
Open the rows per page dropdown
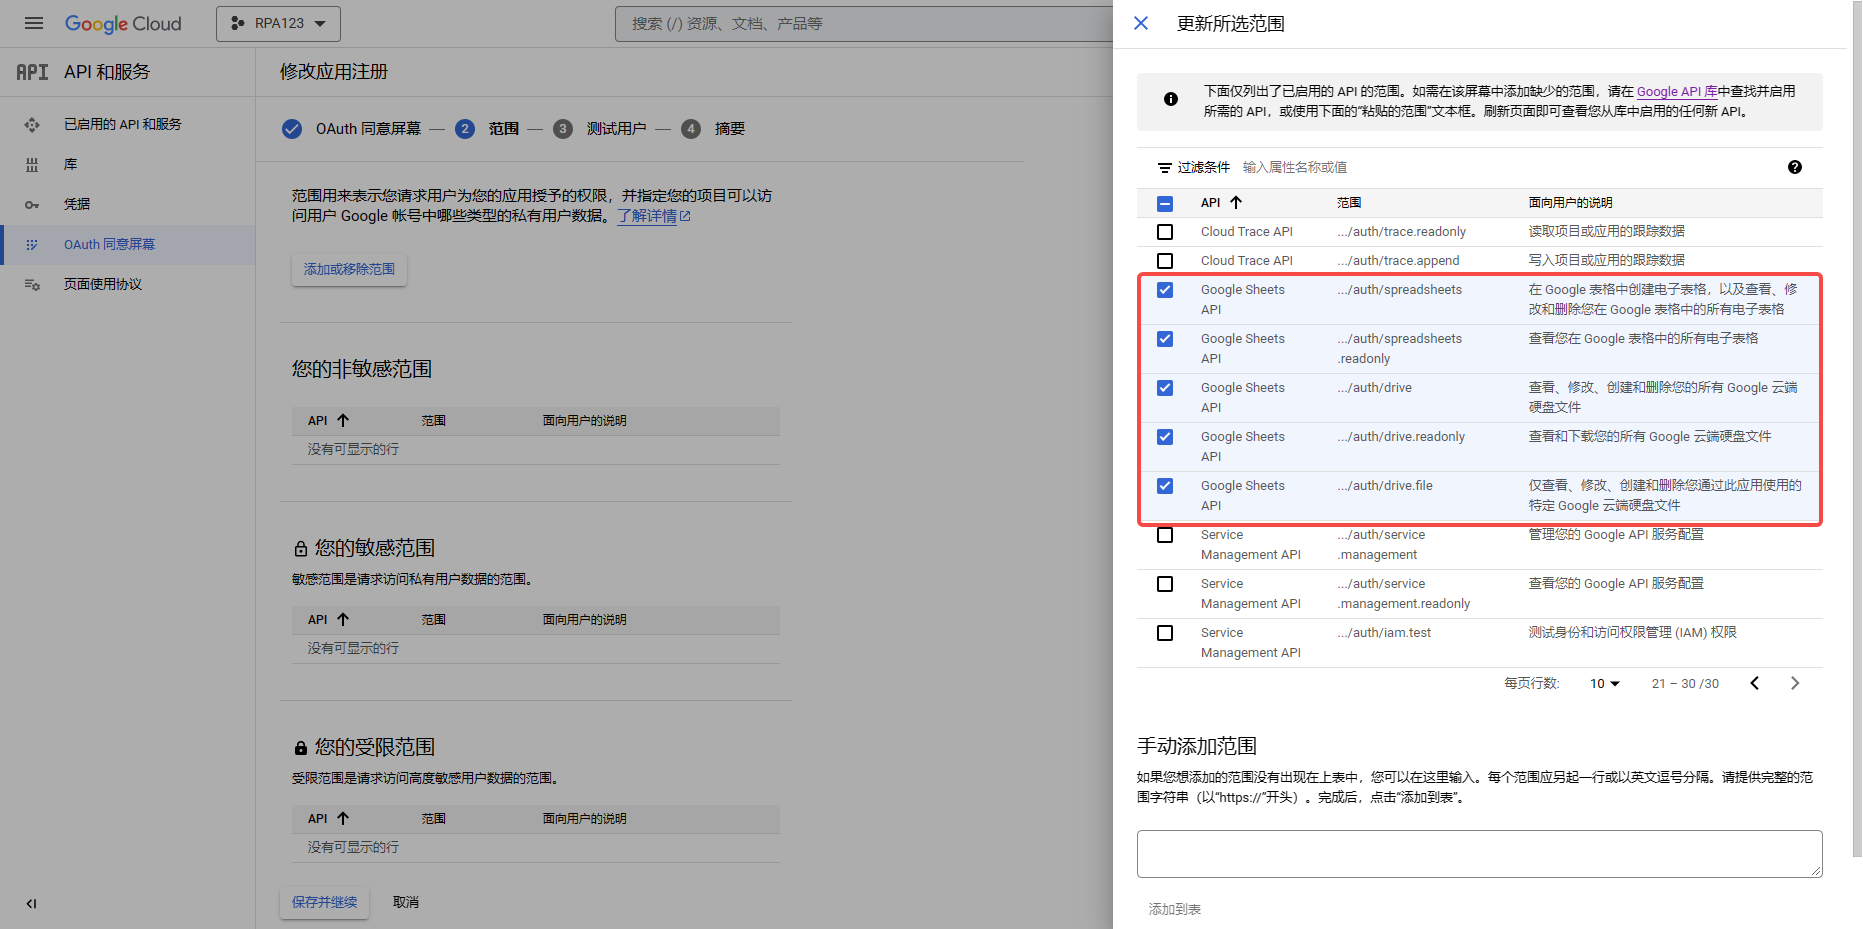click(x=1604, y=684)
